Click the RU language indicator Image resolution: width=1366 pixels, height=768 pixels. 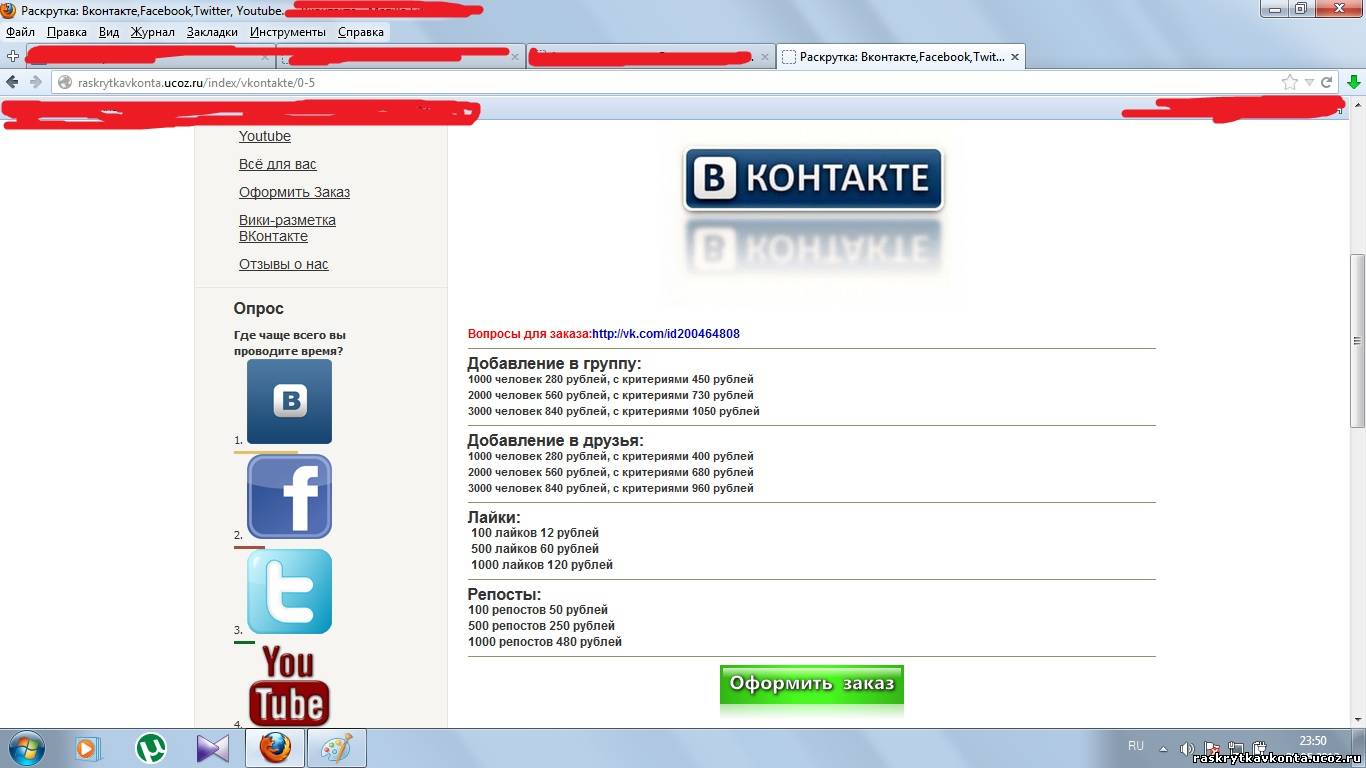click(x=1136, y=746)
